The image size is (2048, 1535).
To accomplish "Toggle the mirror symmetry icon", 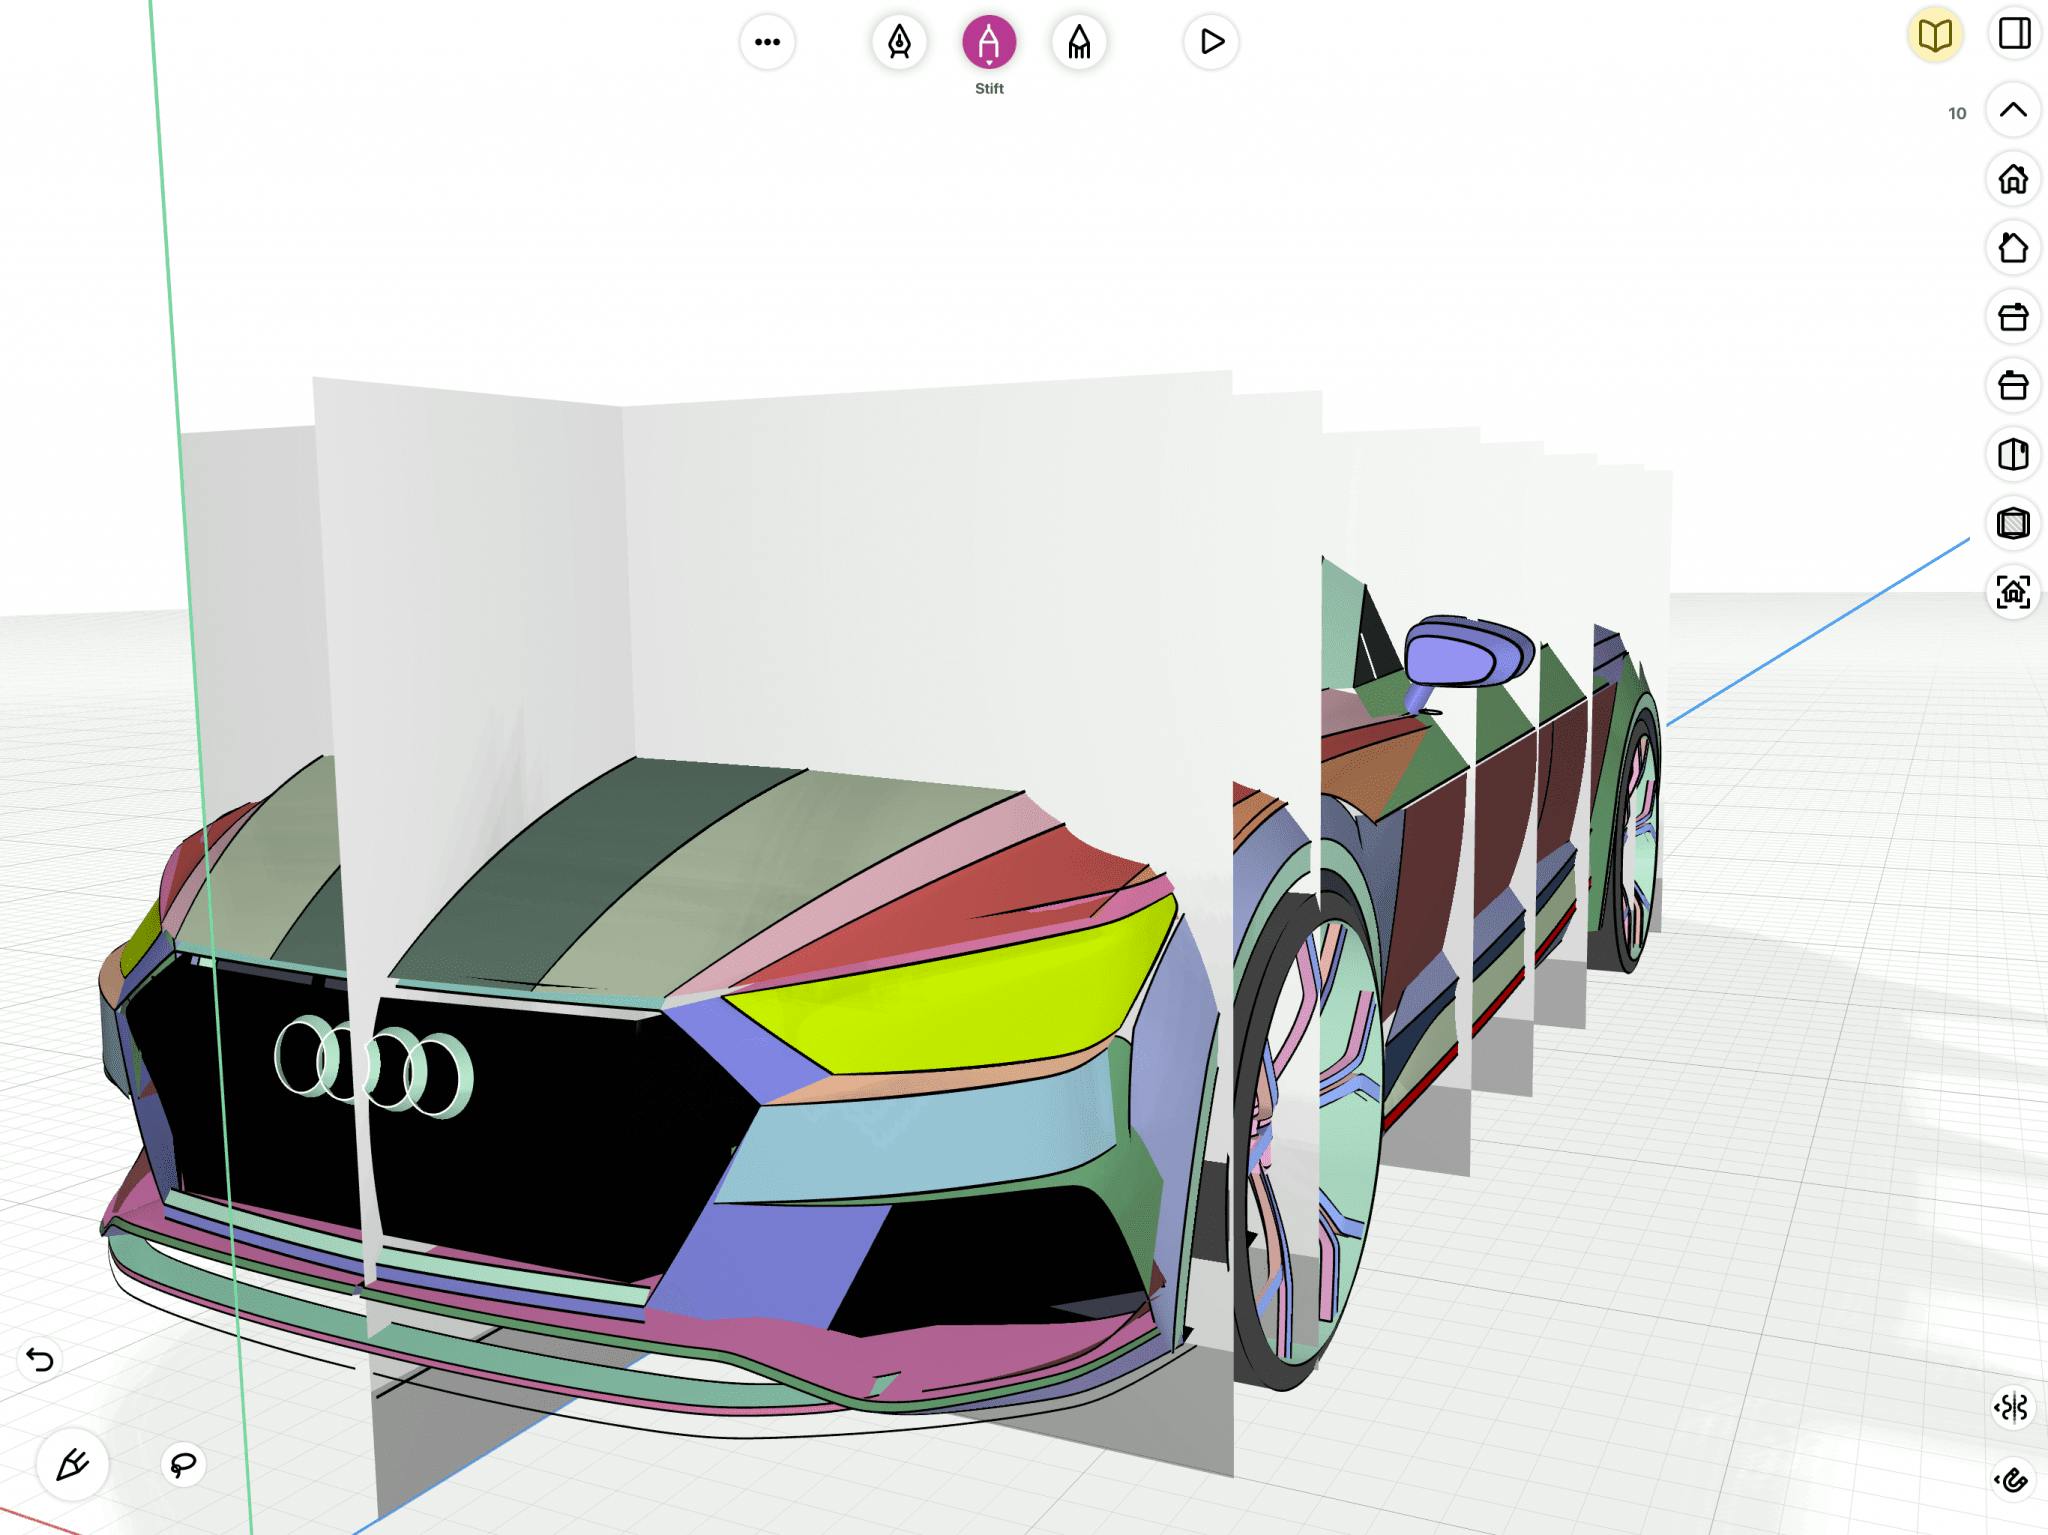I will tap(2012, 1408).
